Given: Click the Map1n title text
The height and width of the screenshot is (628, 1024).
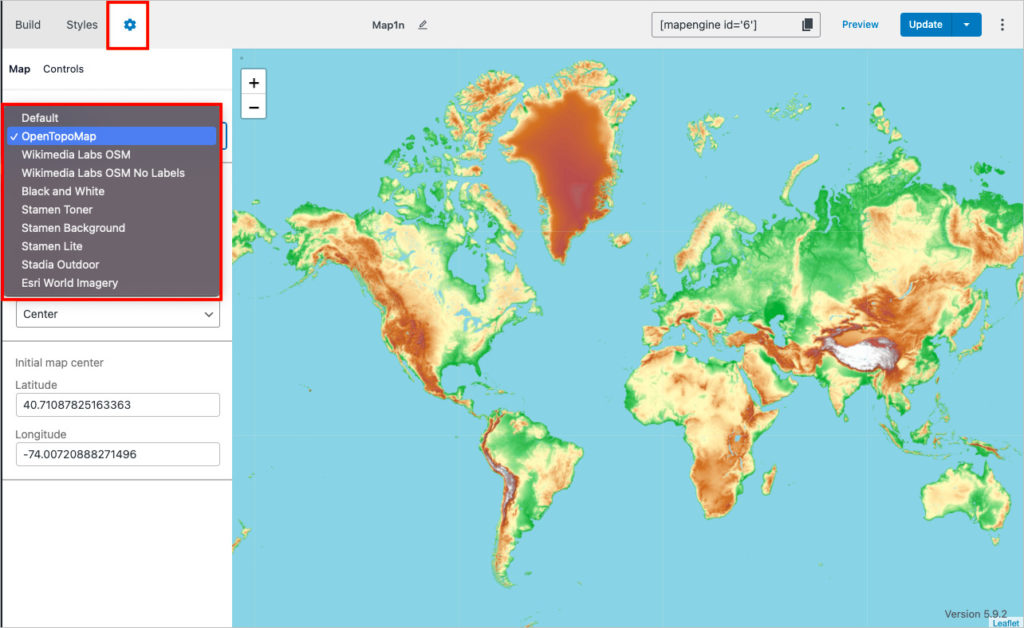Looking at the screenshot, I should 388,25.
